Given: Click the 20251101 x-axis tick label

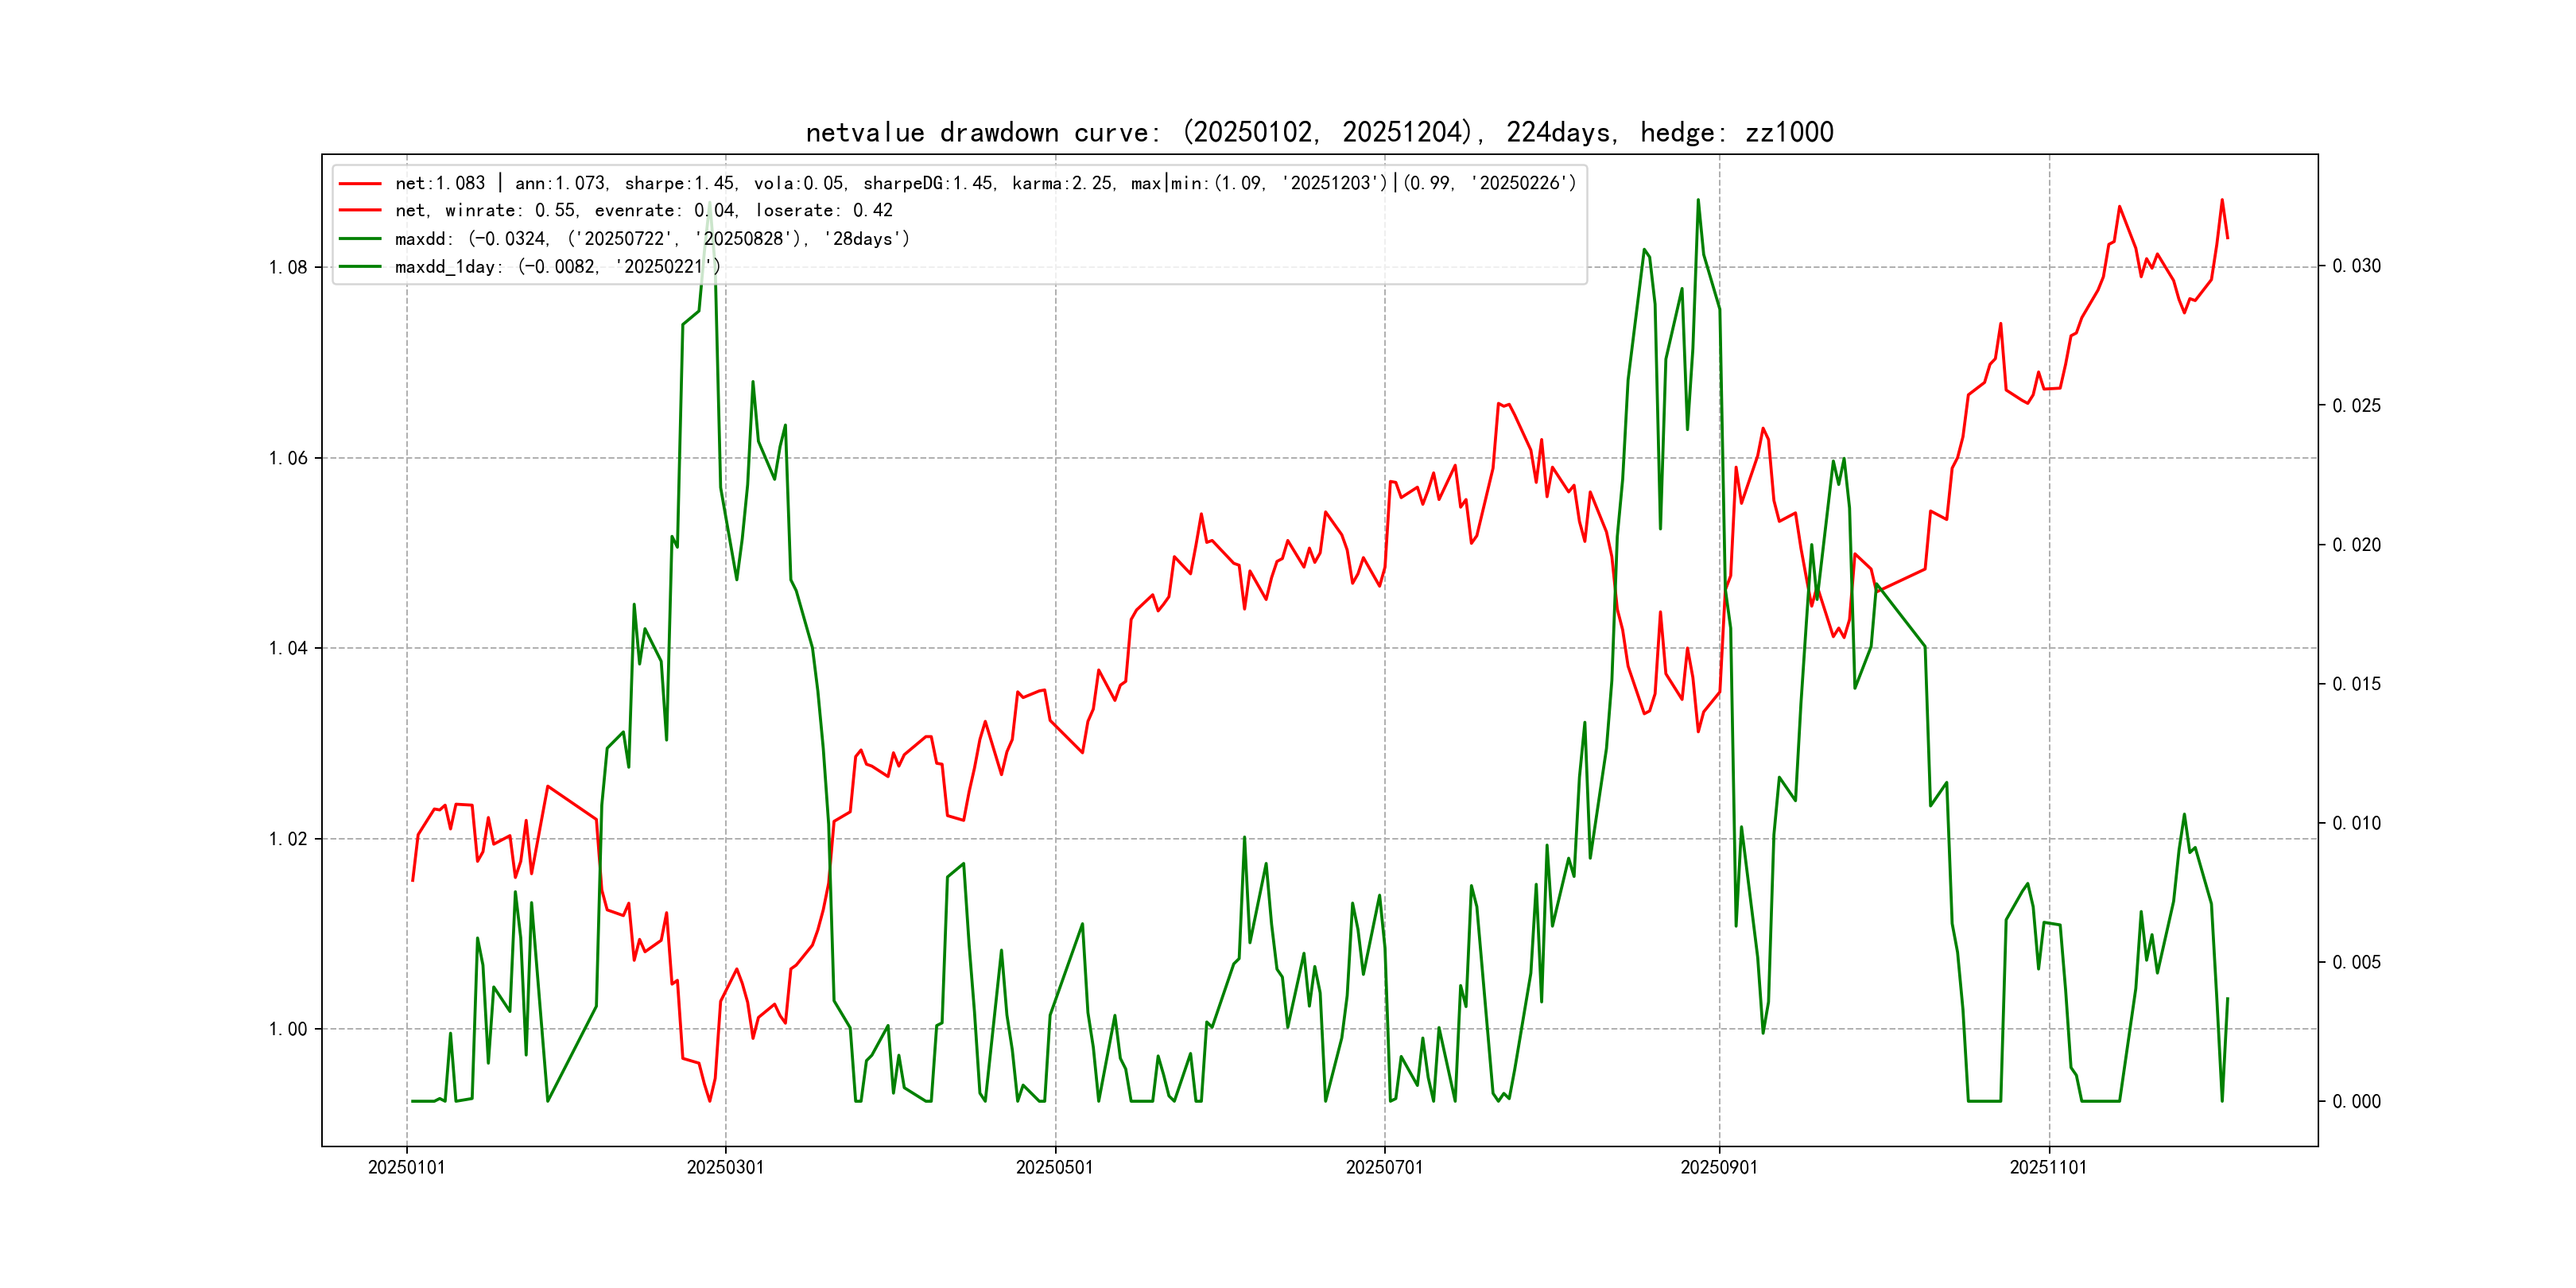Looking at the screenshot, I should 2048,1167.
